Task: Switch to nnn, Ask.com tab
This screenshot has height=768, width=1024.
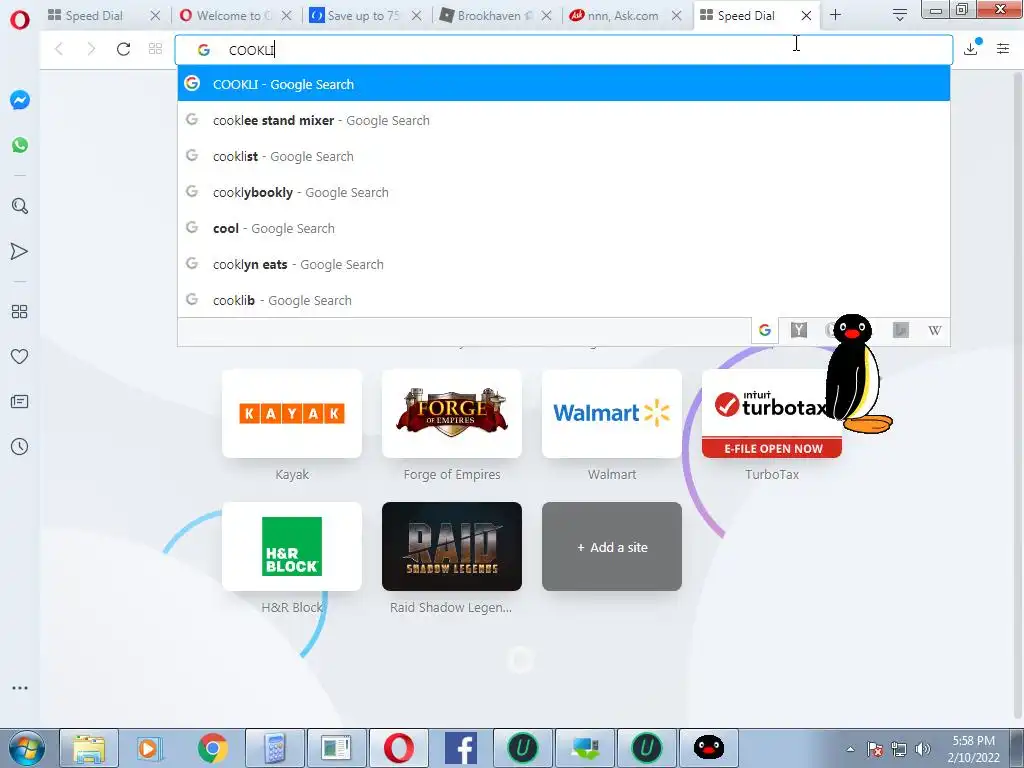Action: (616, 16)
